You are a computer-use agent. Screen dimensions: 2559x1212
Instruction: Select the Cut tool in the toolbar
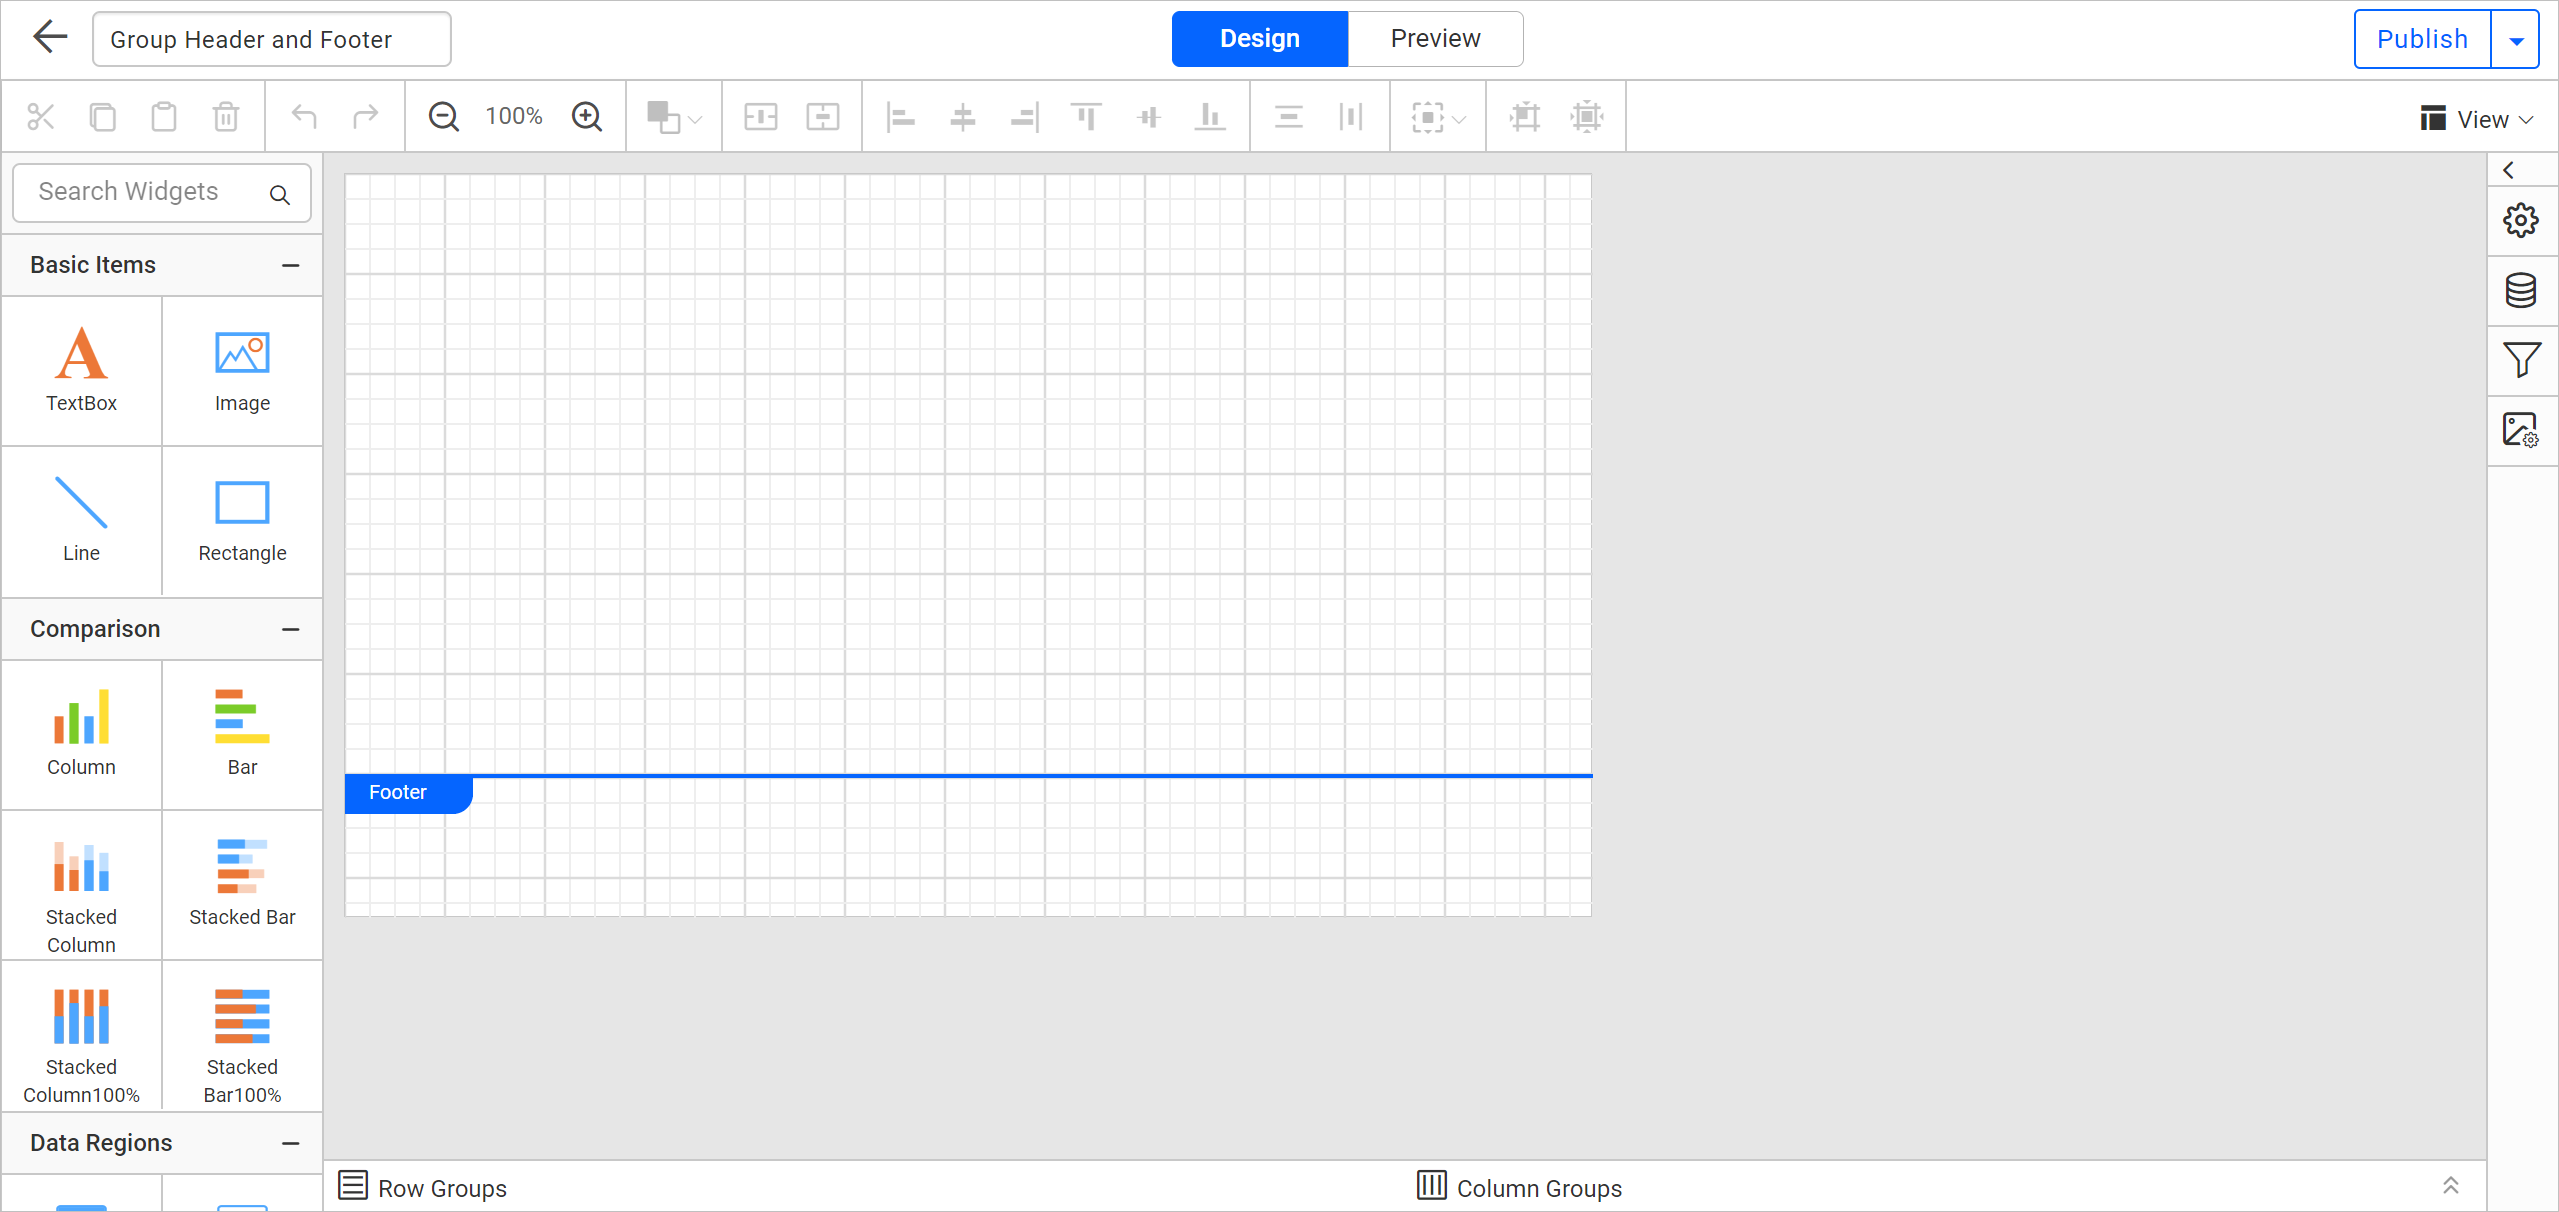pyautogui.click(x=41, y=116)
